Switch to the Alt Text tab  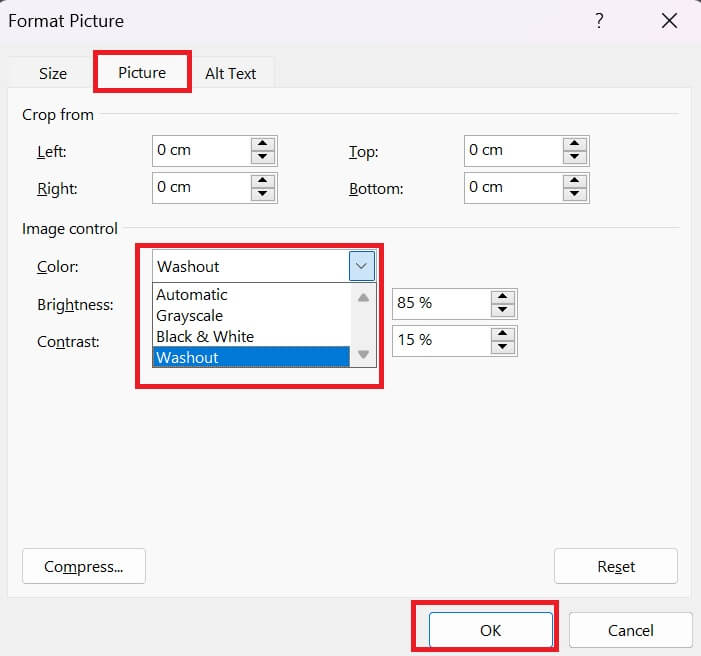click(x=231, y=73)
